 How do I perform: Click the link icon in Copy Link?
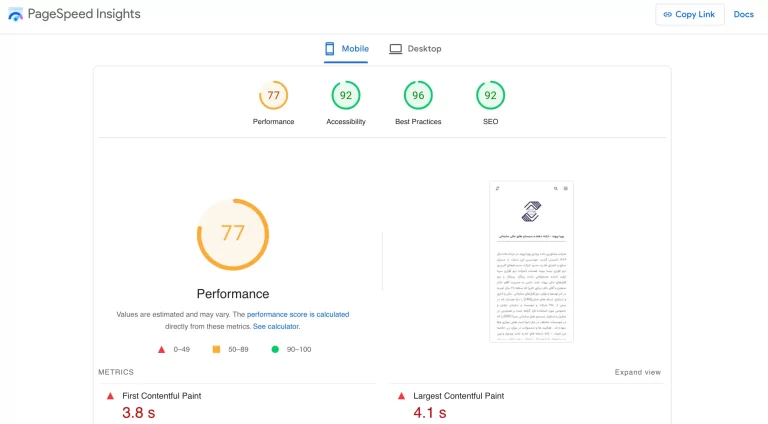pyautogui.click(x=668, y=14)
